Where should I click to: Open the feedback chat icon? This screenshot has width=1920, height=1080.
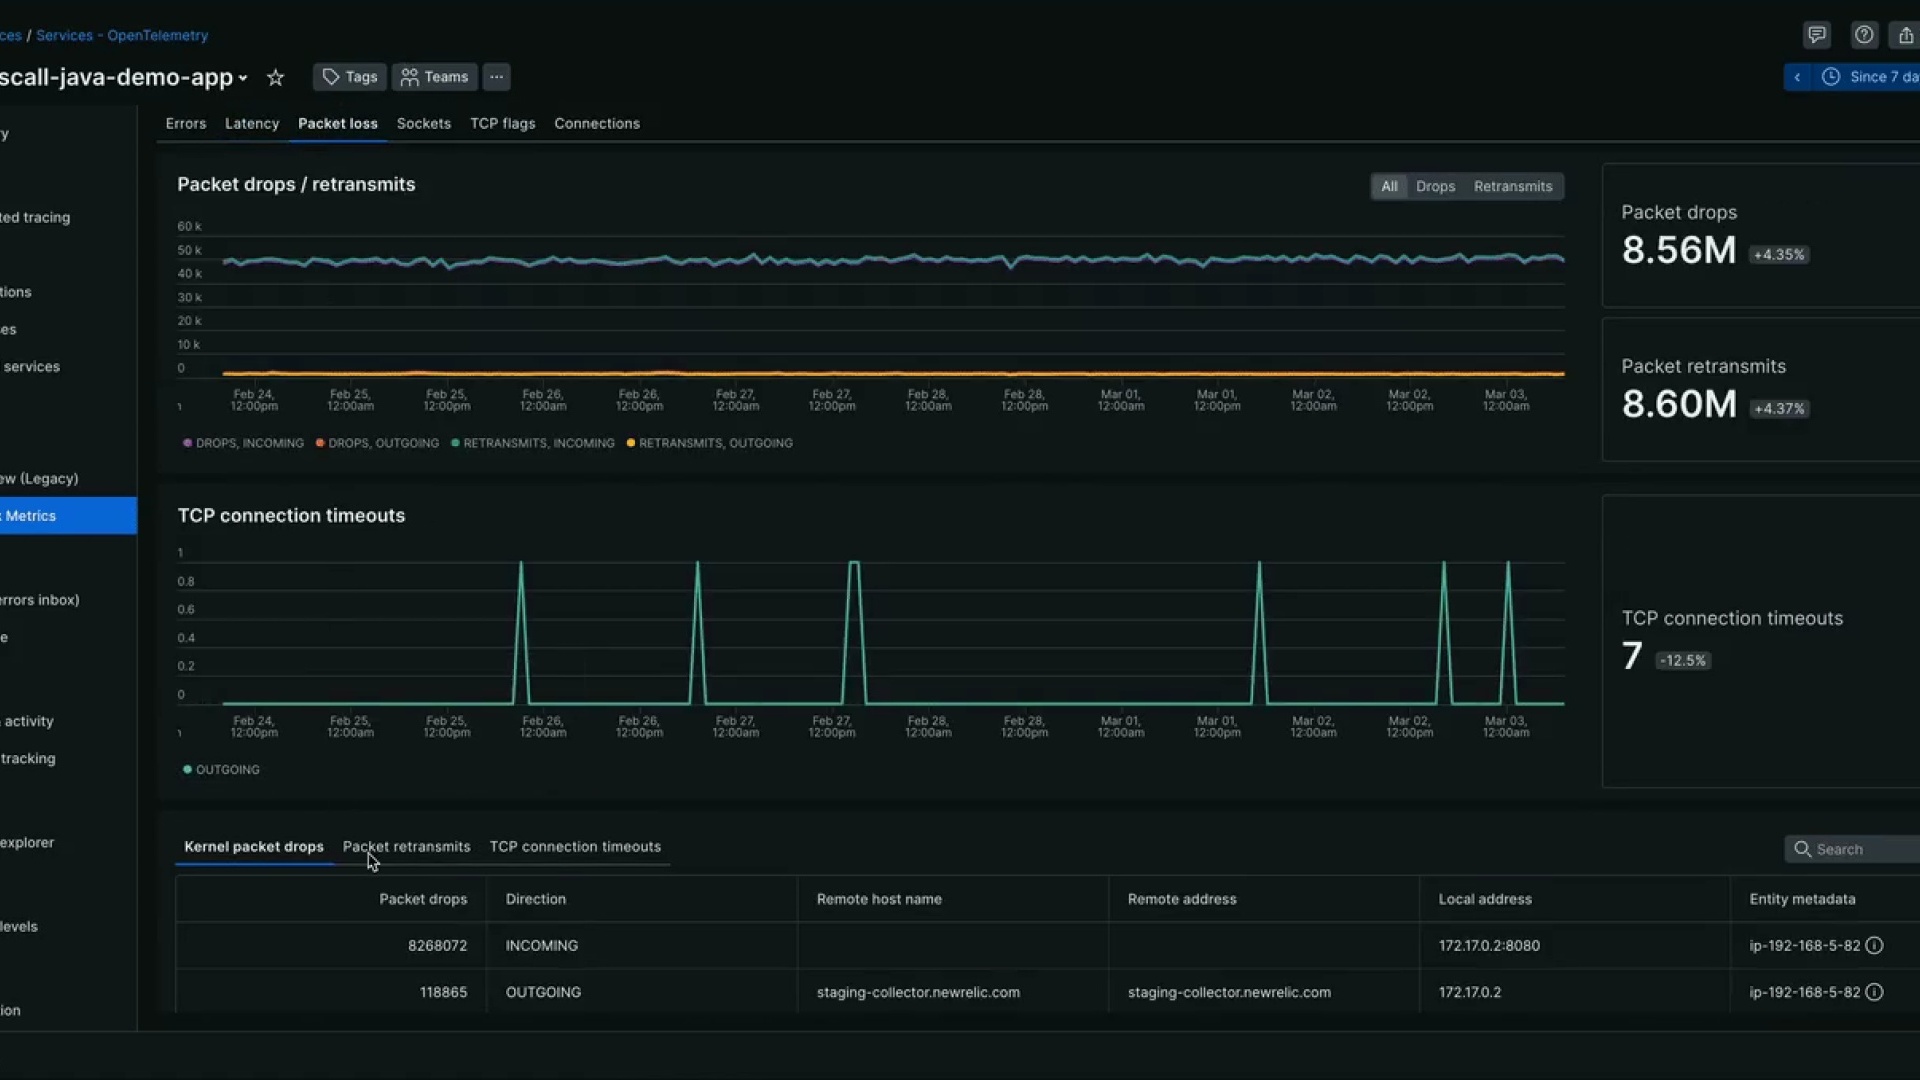[x=1816, y=35]
